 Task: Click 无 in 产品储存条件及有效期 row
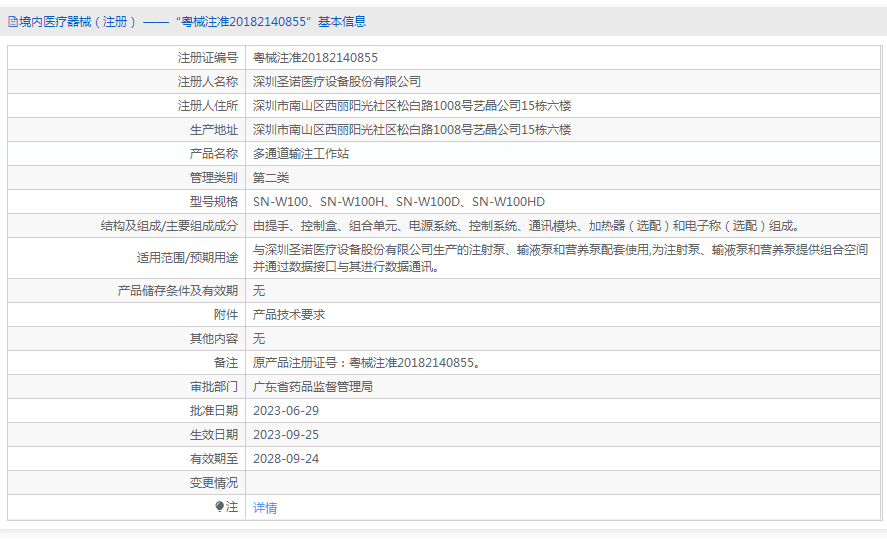click(259, 290)
